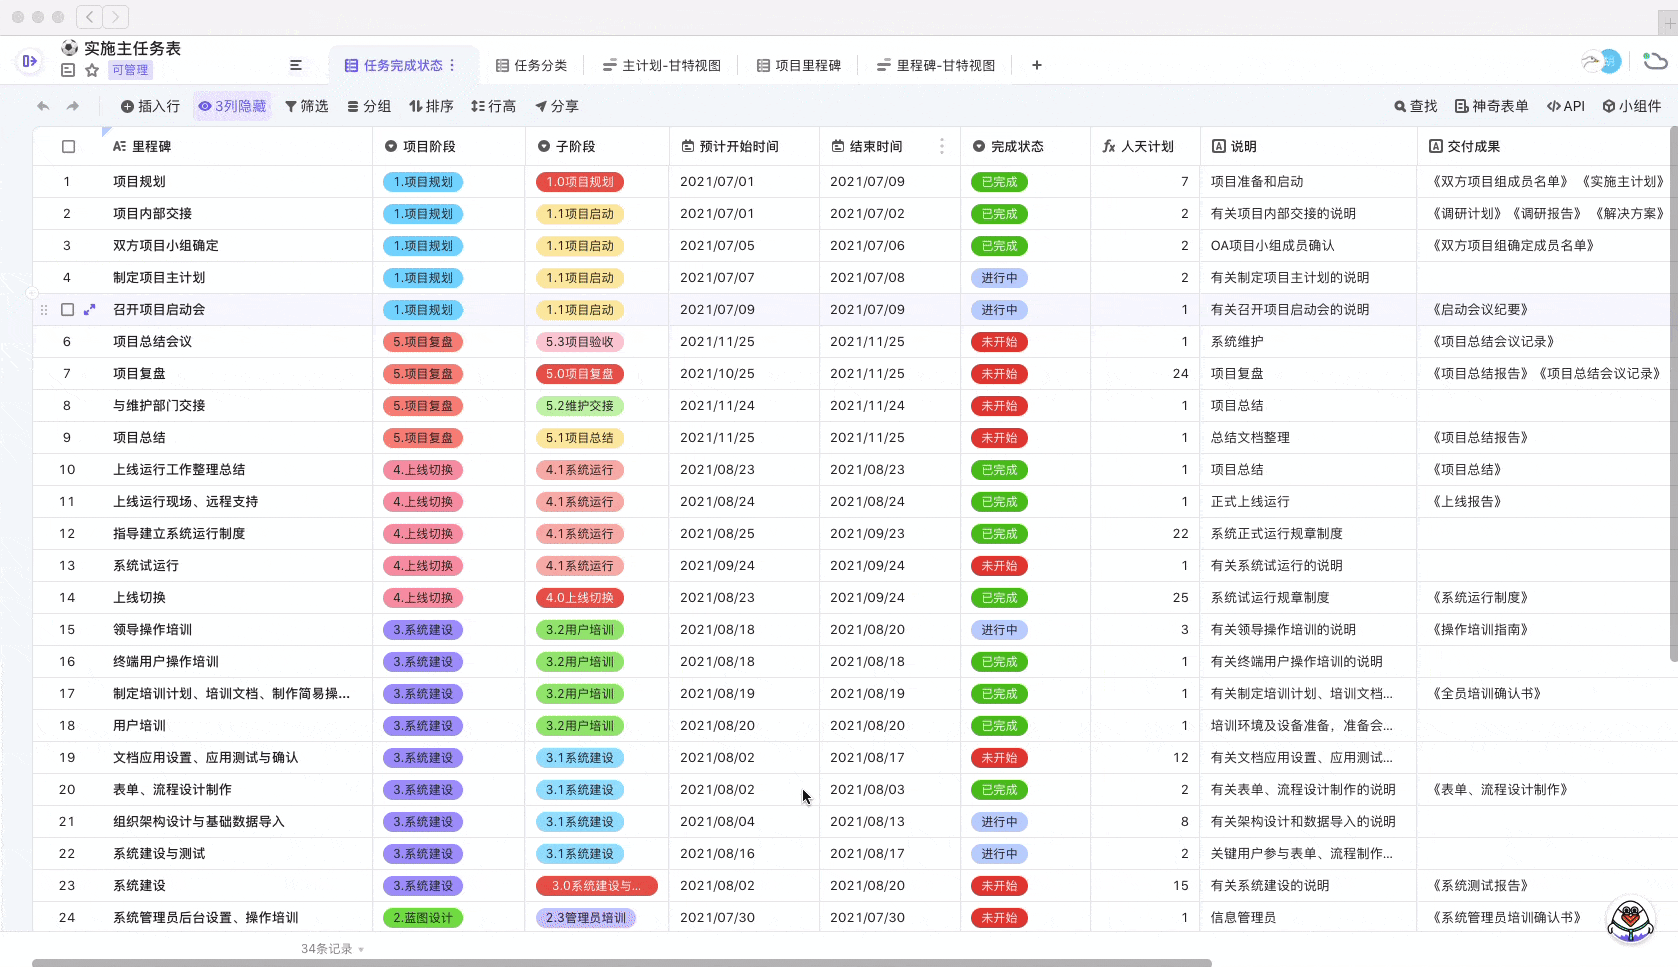The image size is (1678, 967).
Task: Check the row checkbox for 召开项目启动会
Action: click(x=67, y=310)
